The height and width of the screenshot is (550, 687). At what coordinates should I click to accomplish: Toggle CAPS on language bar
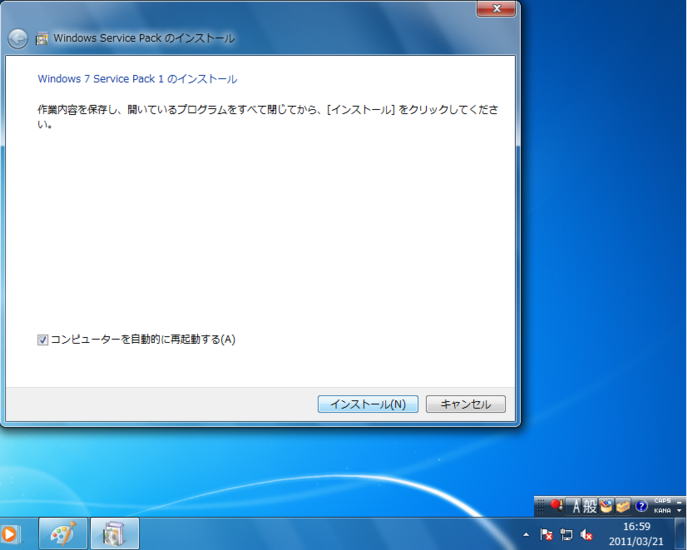tap(662, 501)
